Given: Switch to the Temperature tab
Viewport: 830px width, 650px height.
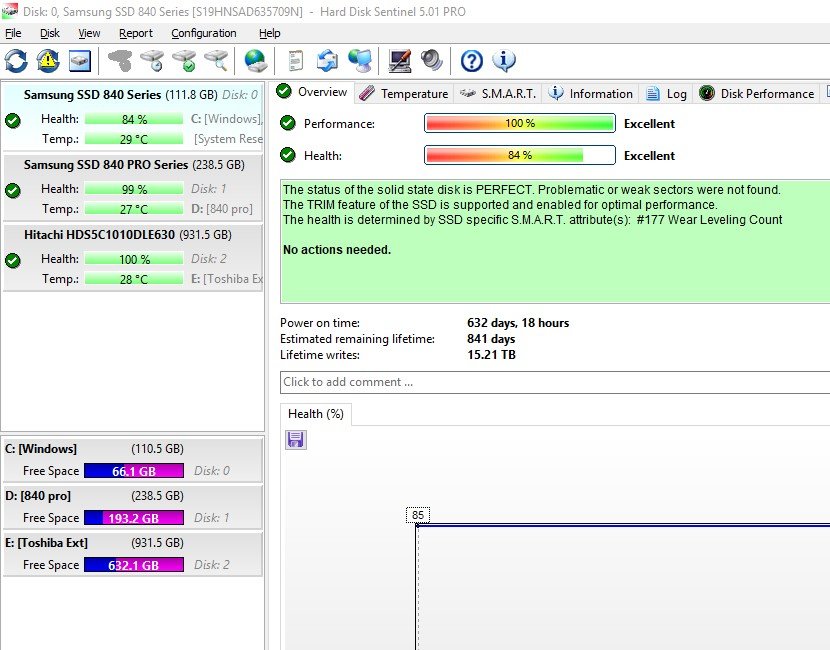Looking at the screenshot, I should 404,94.
